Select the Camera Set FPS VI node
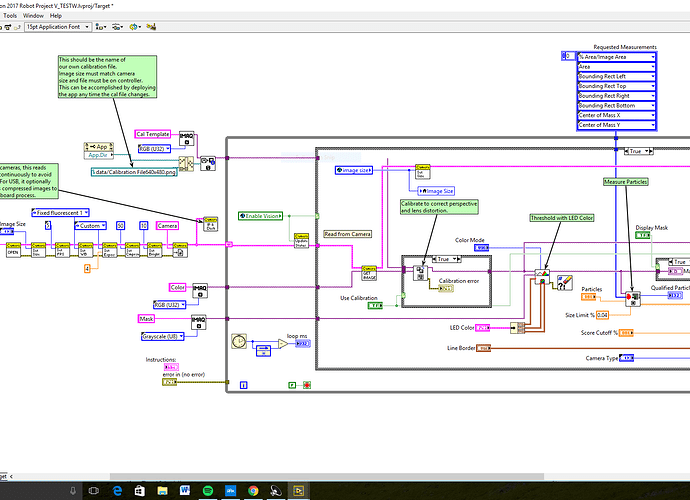690x500 pixels. (x=62, y=250)
